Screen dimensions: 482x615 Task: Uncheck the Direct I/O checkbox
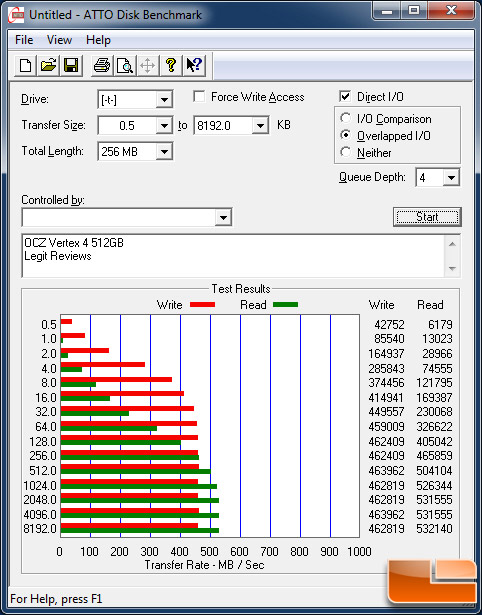pyautogui.click(x=345, y=96)
